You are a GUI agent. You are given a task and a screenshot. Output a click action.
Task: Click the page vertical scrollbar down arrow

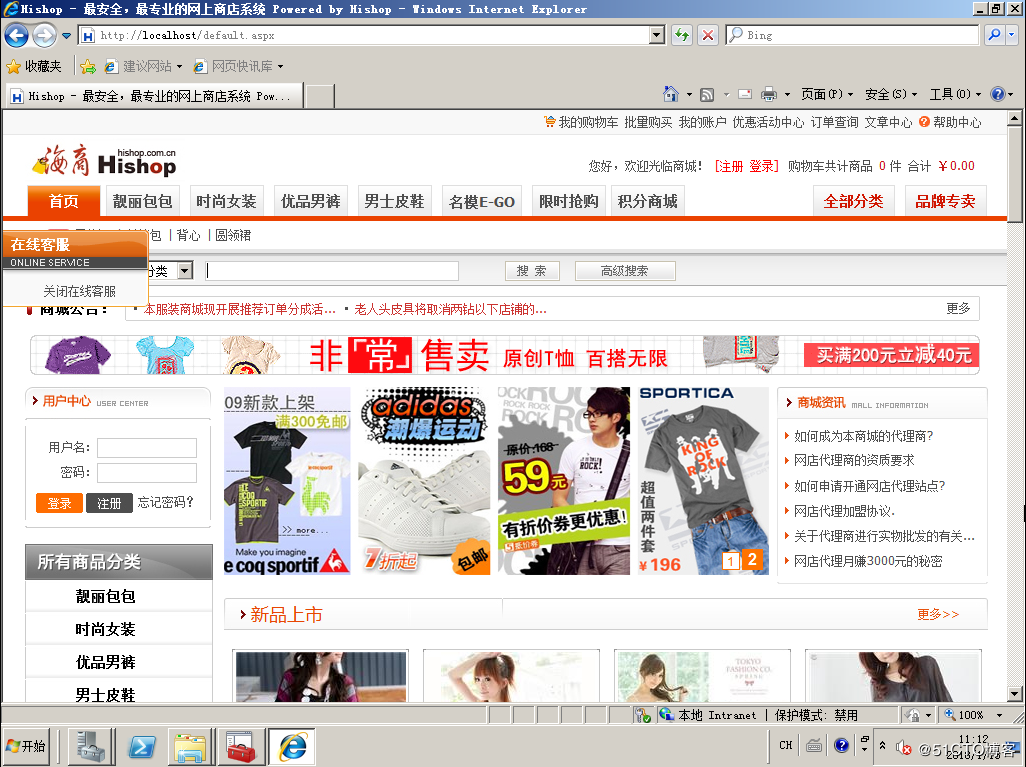1014,694
